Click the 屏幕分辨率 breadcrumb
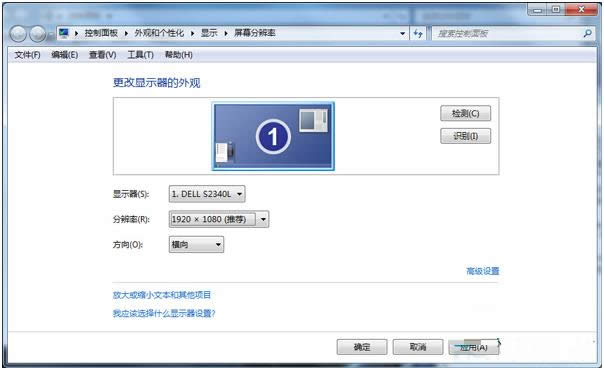 click(255, 33)
